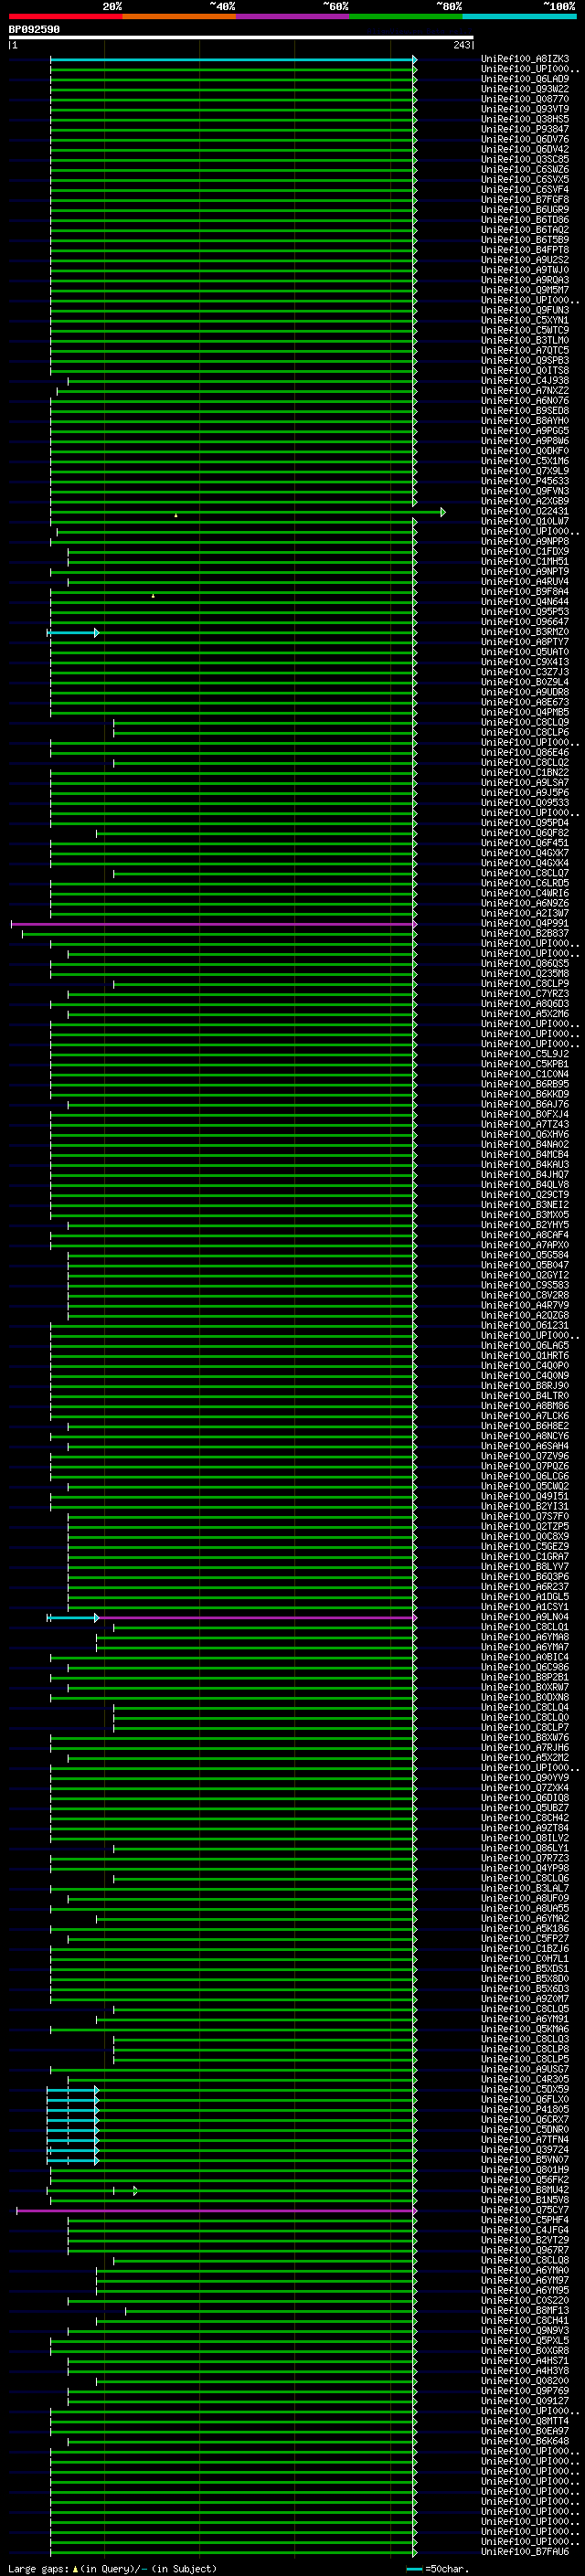585x2576 pixels.
Task: Open hit UniRef100_O22431
Action: pos(525,511)
